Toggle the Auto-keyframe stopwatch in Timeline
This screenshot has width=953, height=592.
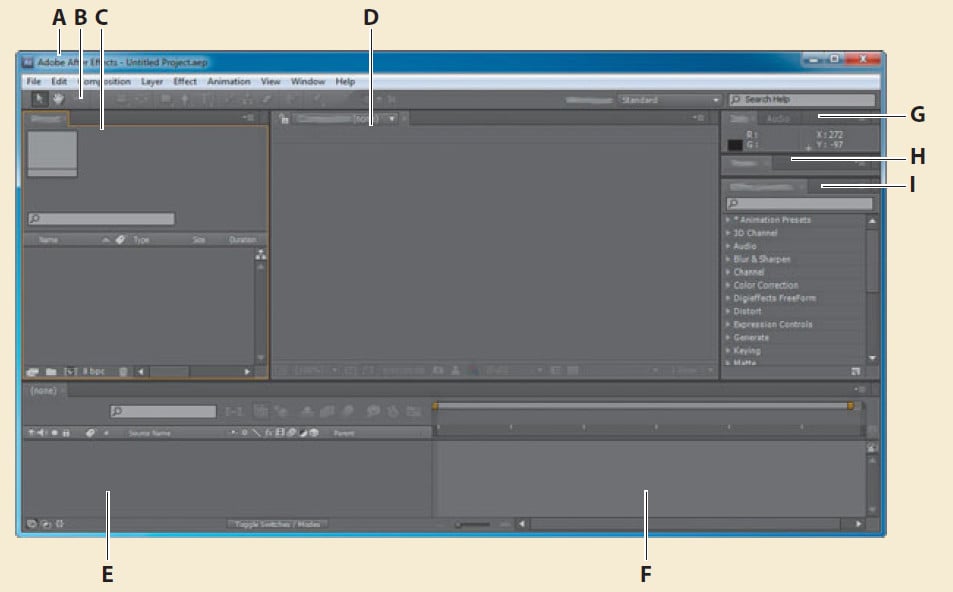coord(393,411)
